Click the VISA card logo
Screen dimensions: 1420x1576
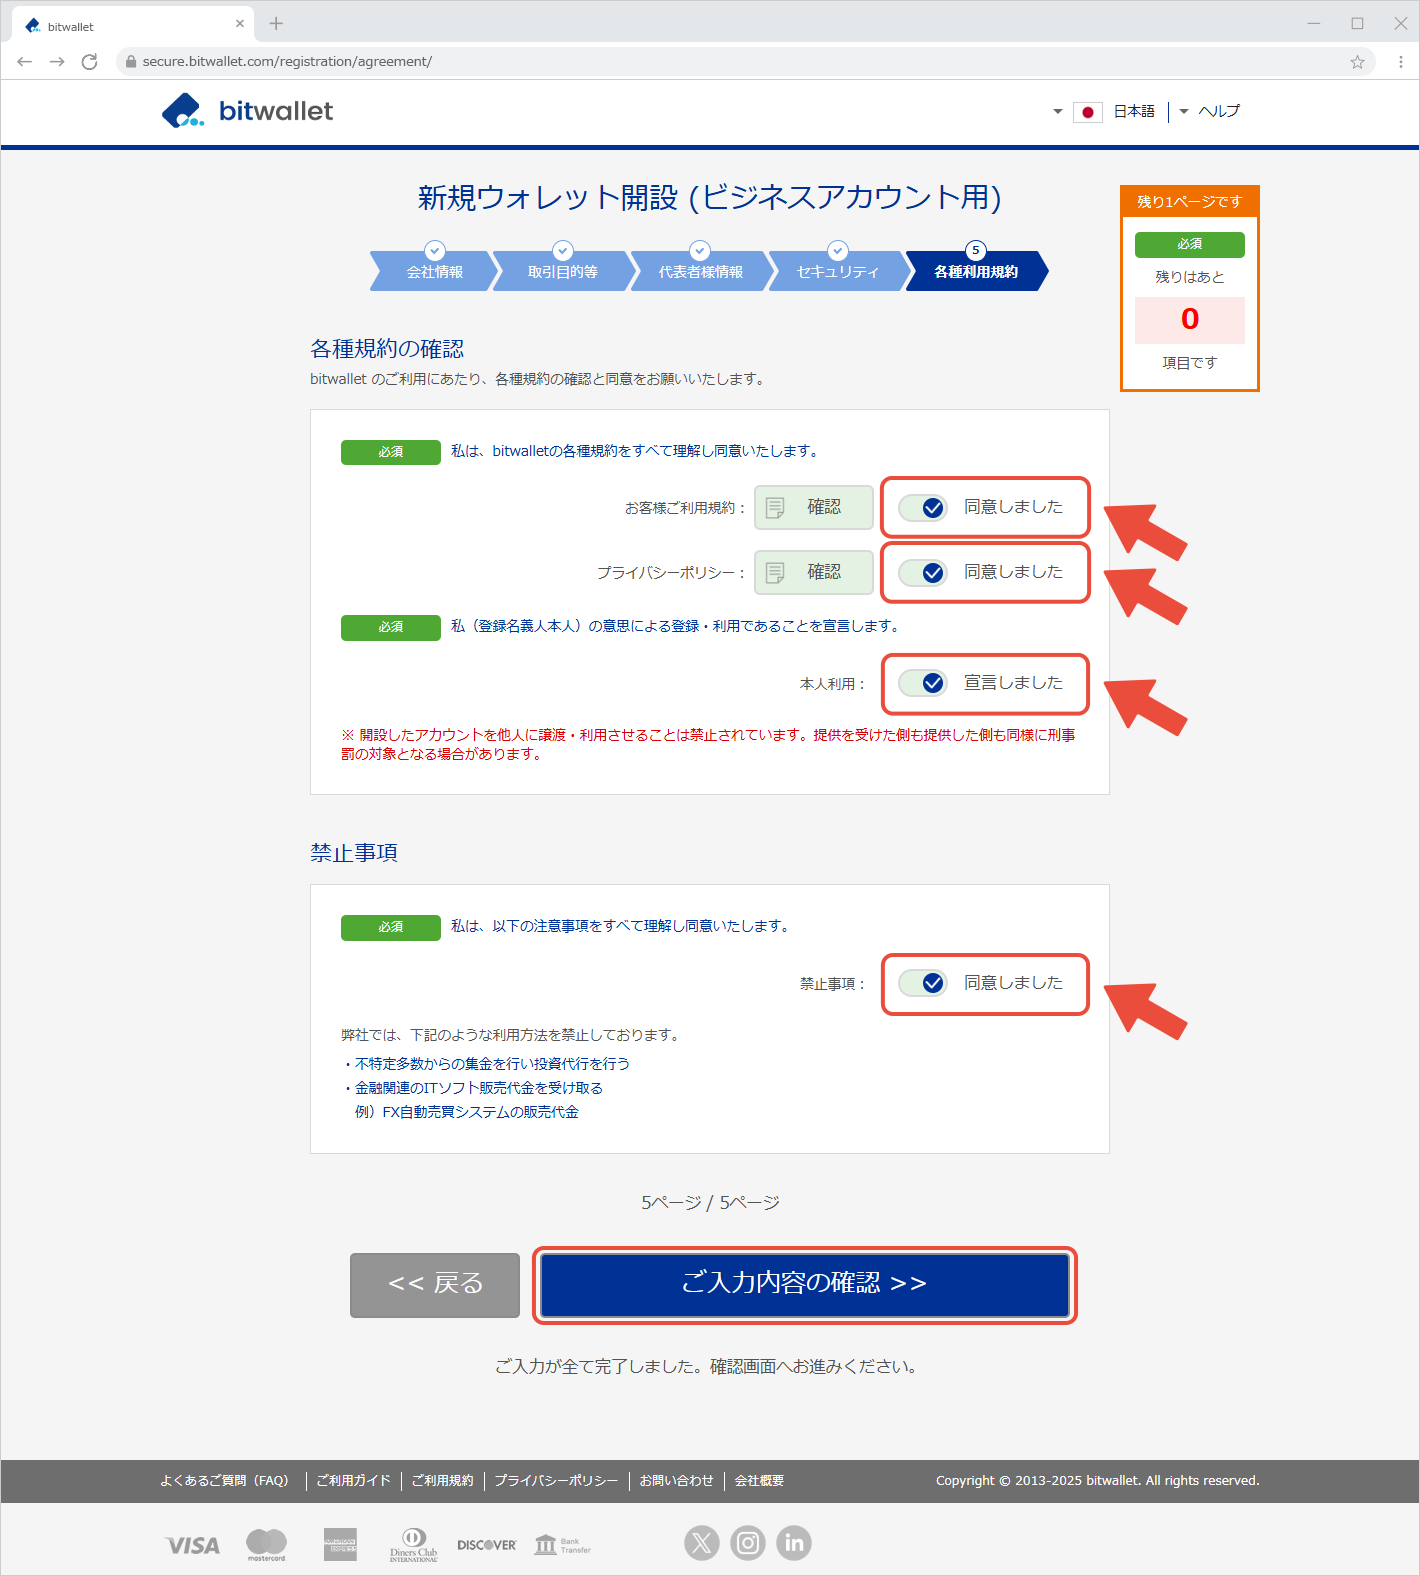click(193, 1545)
